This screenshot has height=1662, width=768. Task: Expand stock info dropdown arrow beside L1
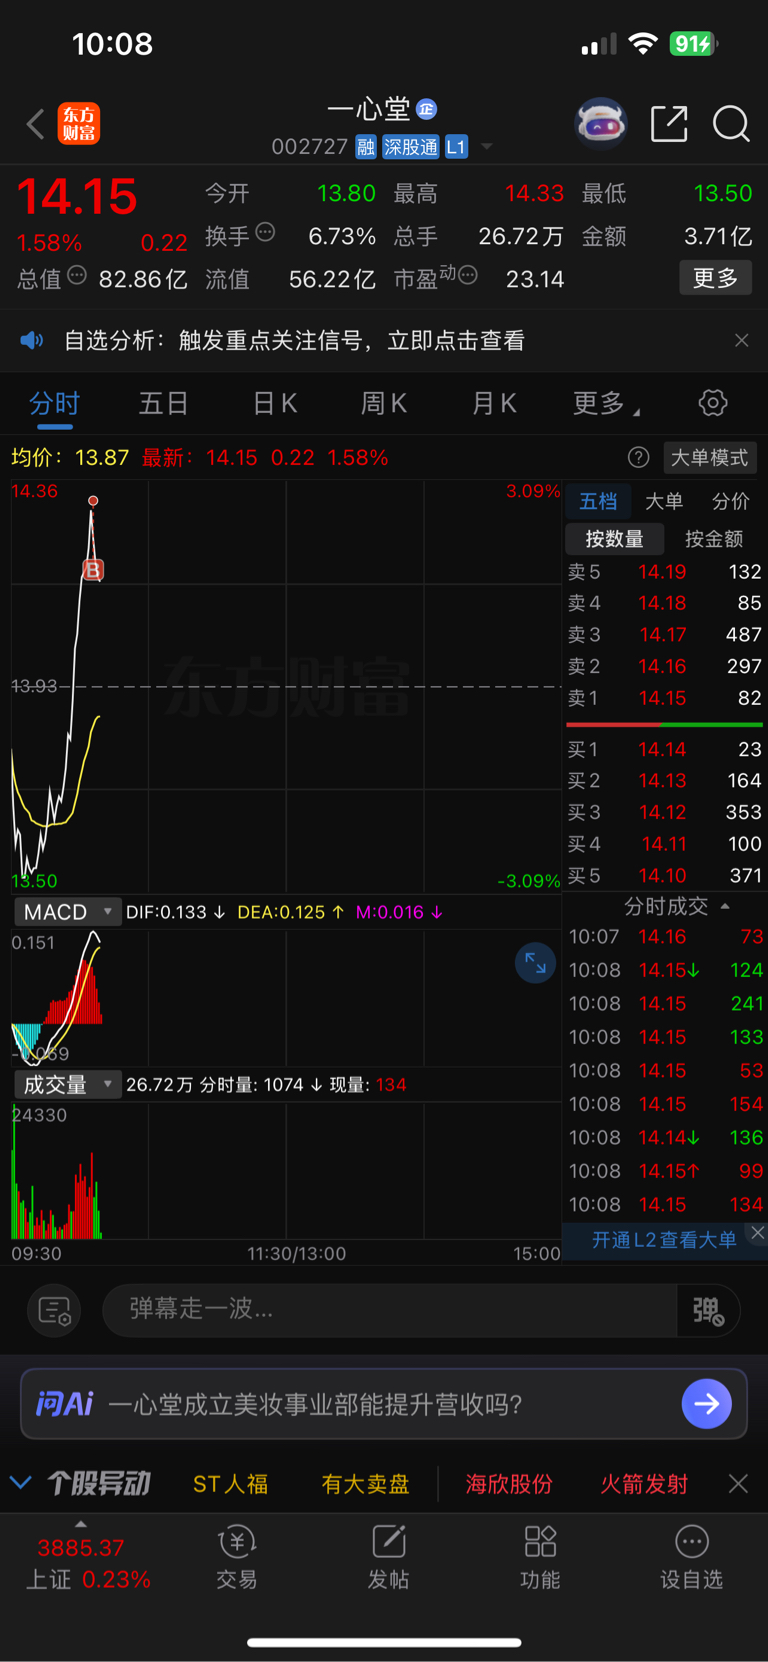coord(487,147)
